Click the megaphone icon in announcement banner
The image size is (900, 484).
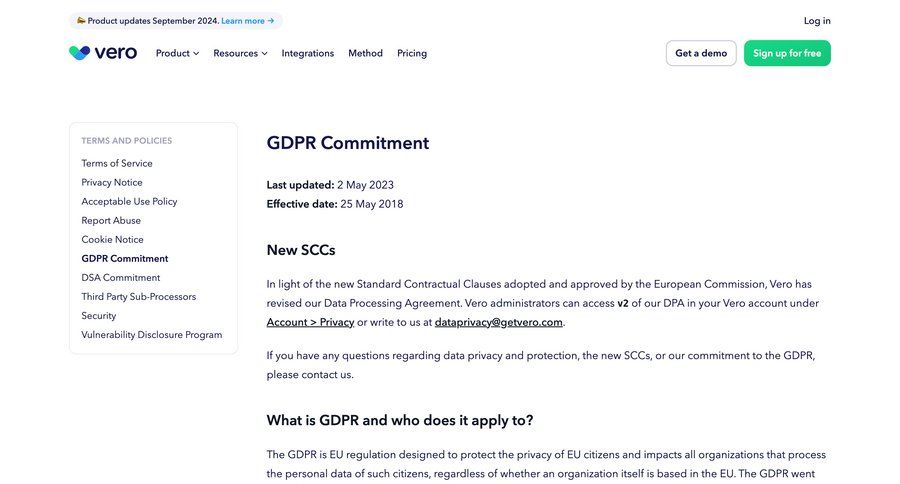click(x=81, y=20)
